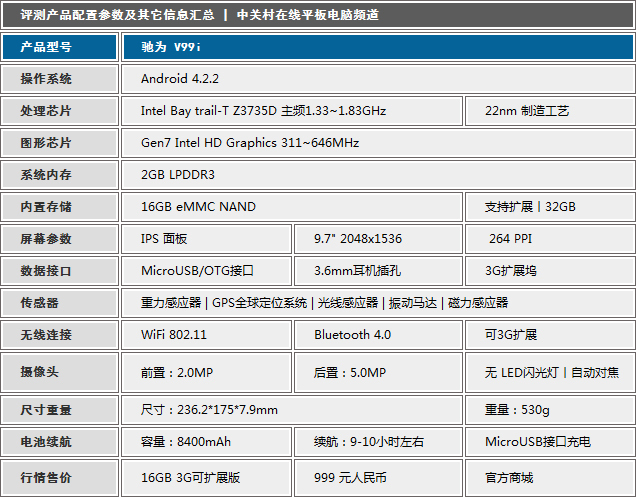636x497 pixels.
Task: Select the '内置存储' row label
Action: [60, 207]
